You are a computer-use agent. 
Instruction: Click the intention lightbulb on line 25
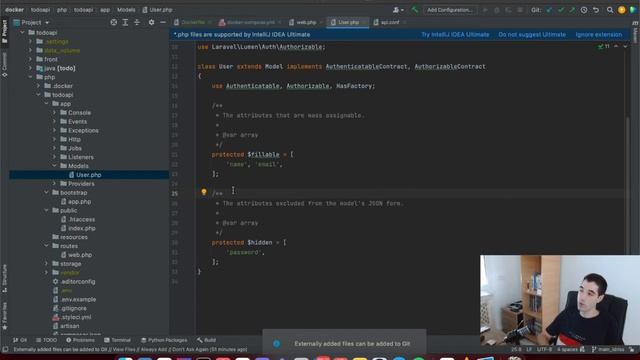coord(204,192)
